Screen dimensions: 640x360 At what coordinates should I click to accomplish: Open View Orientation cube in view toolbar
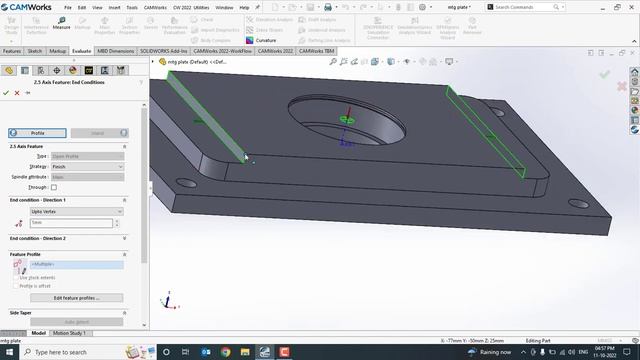(x=375, y=62)
